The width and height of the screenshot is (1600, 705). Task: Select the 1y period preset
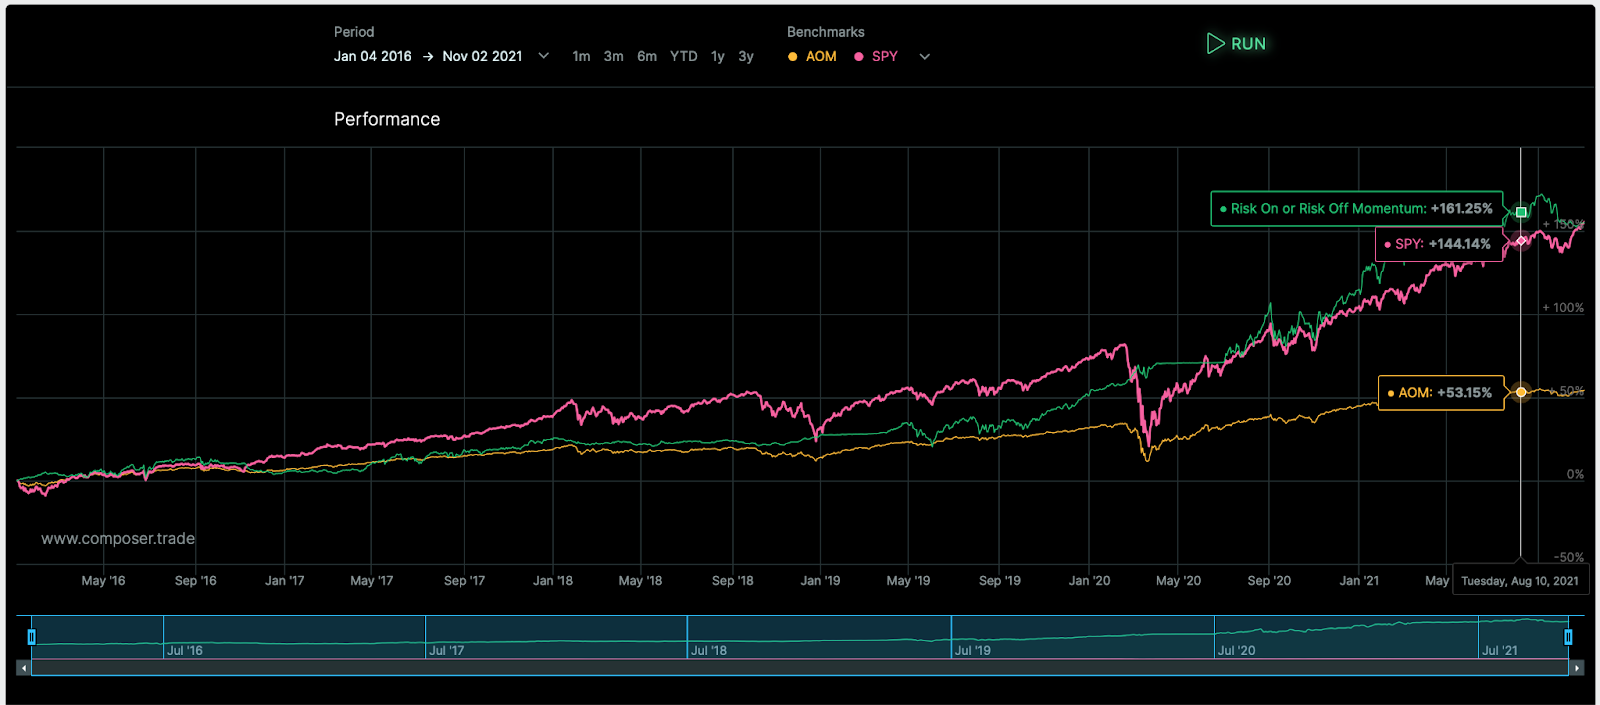[718, 57]
